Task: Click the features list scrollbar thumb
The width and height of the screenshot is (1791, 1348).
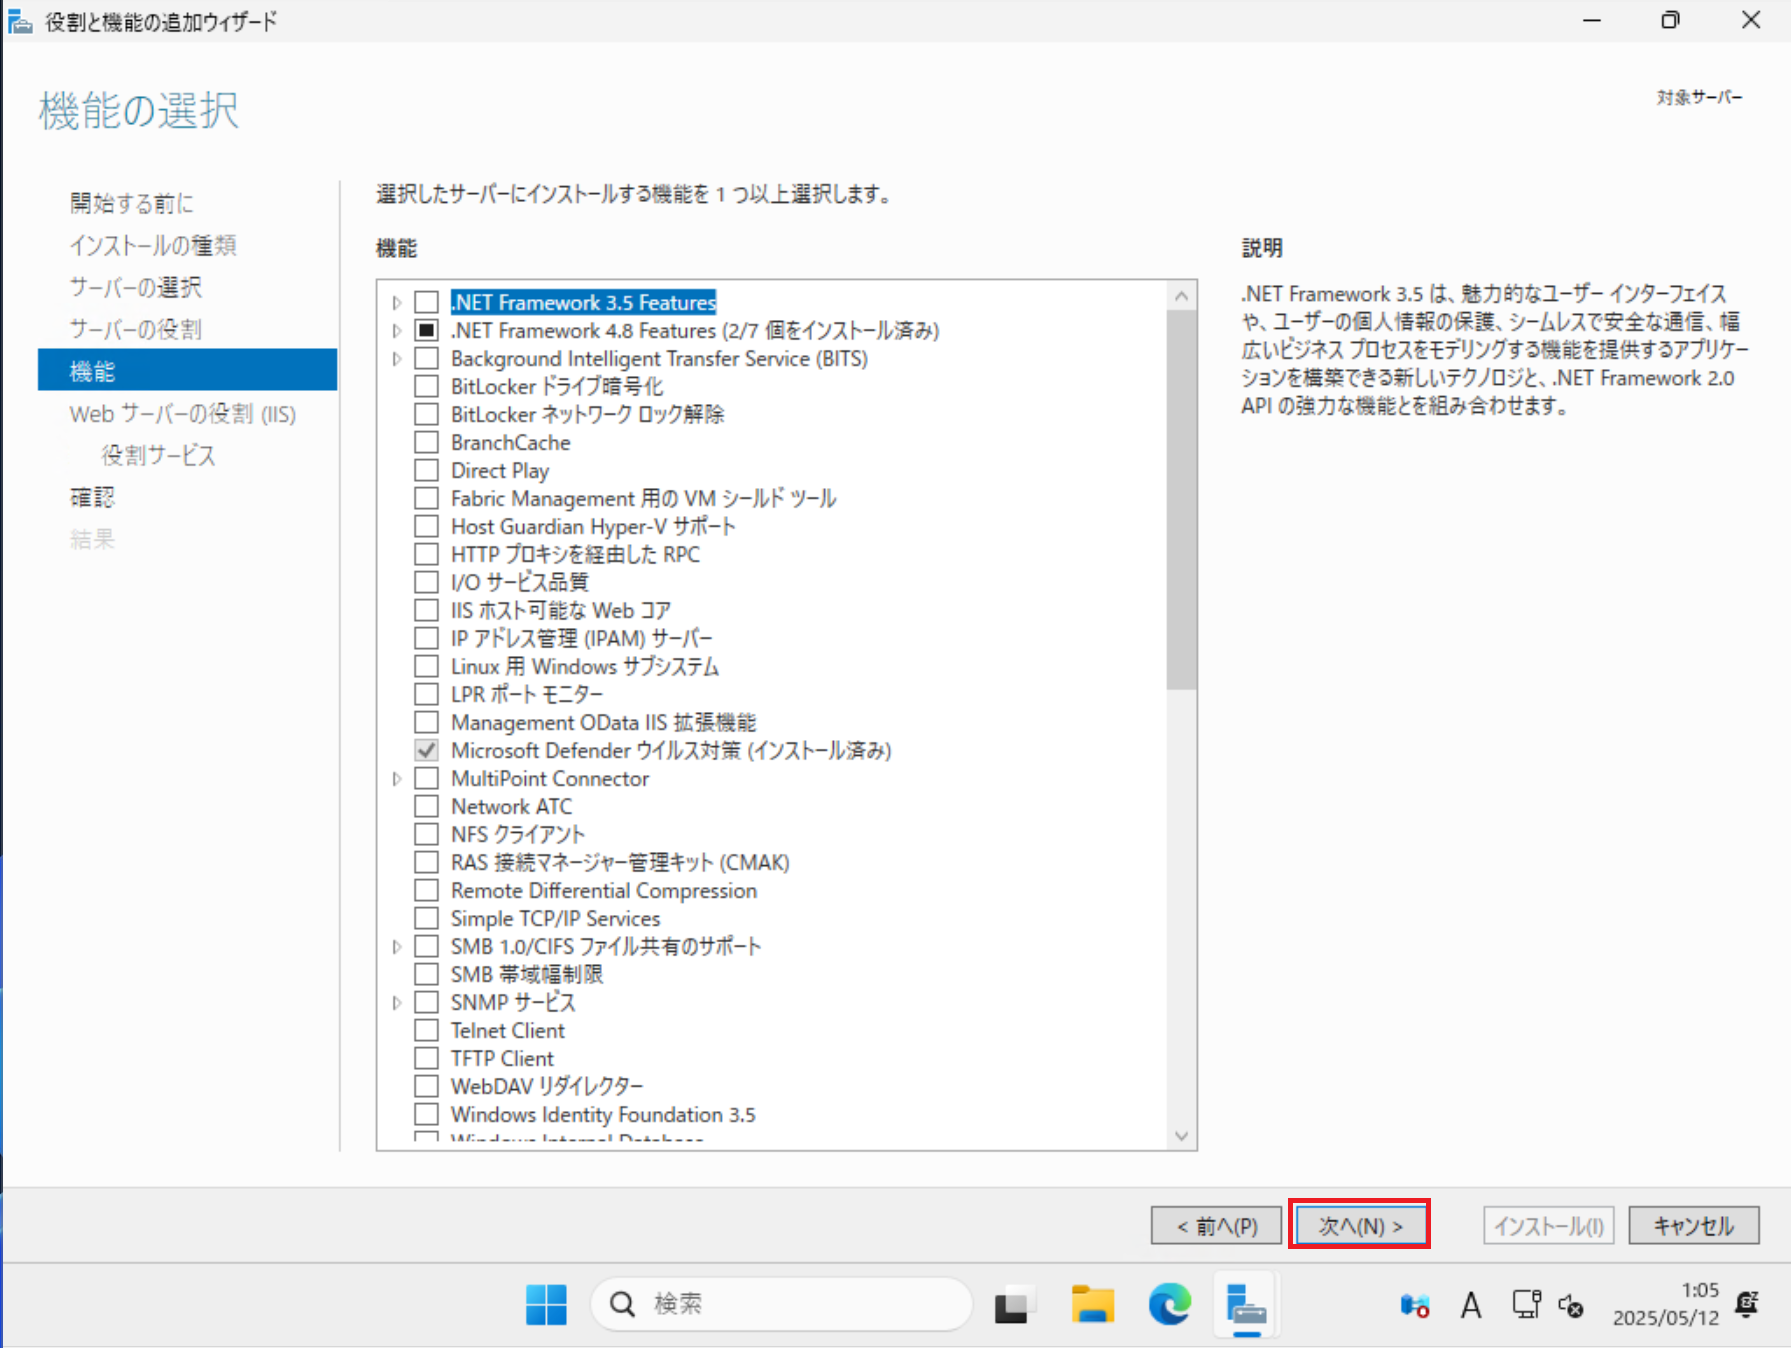Action: tap(1181, 500)
